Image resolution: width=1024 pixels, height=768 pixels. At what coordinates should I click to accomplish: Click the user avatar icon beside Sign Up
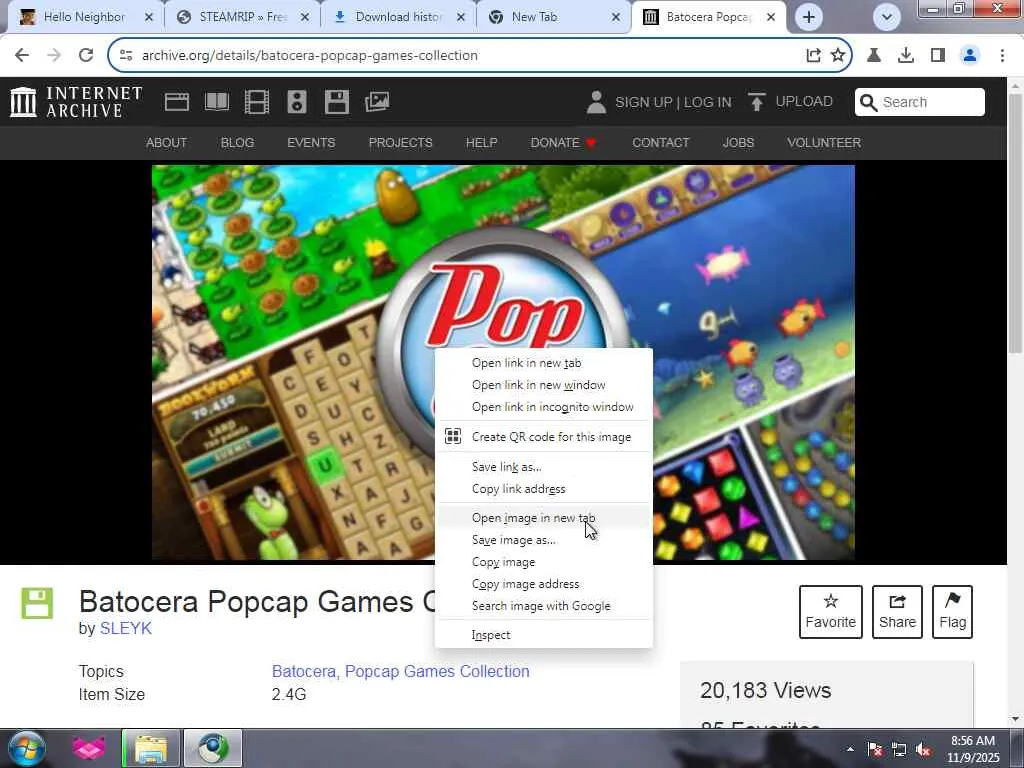[596, 102]
